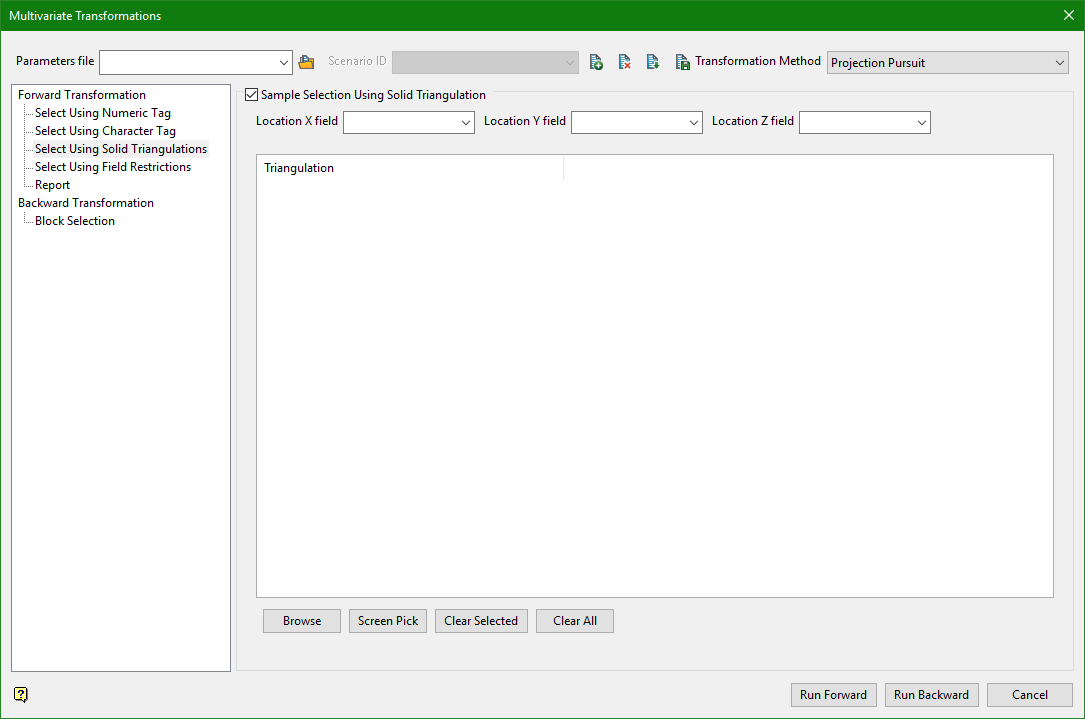Open the Block Selection tree item
The image size is (1085, 719).
pos(74,221)
